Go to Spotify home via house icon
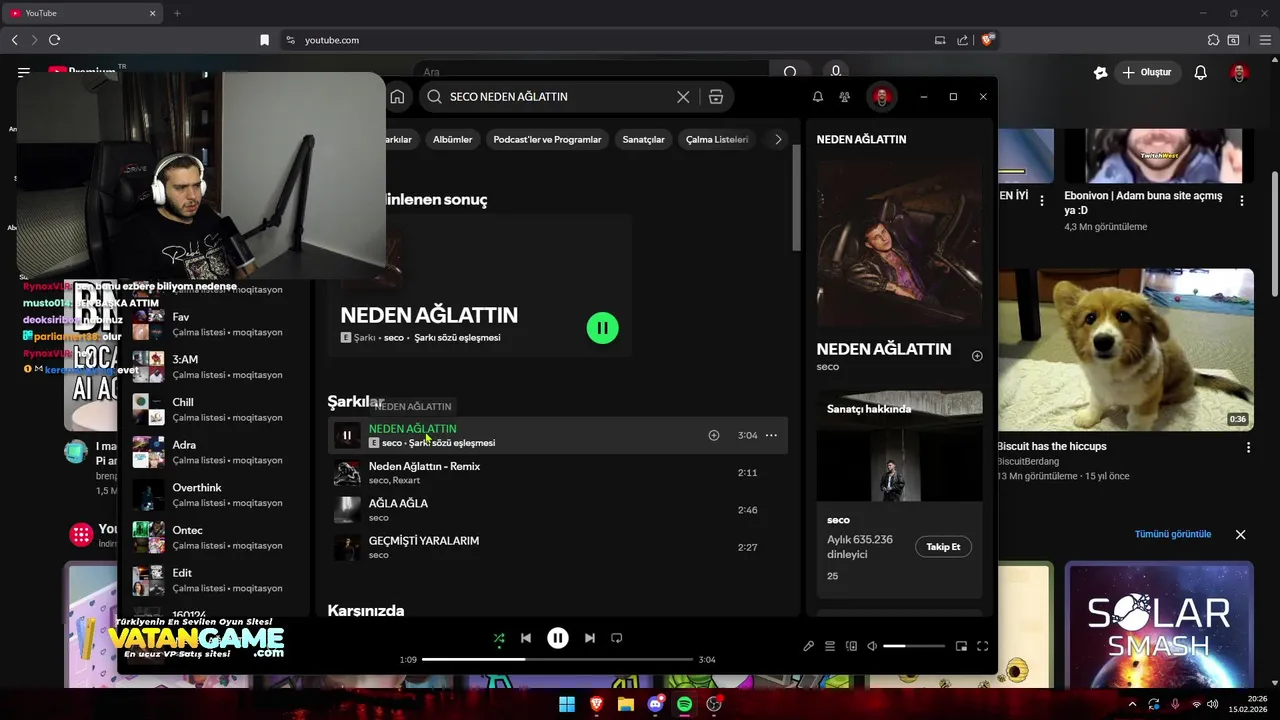This screenshot has width=1280, height=720. tap(397, 97)
